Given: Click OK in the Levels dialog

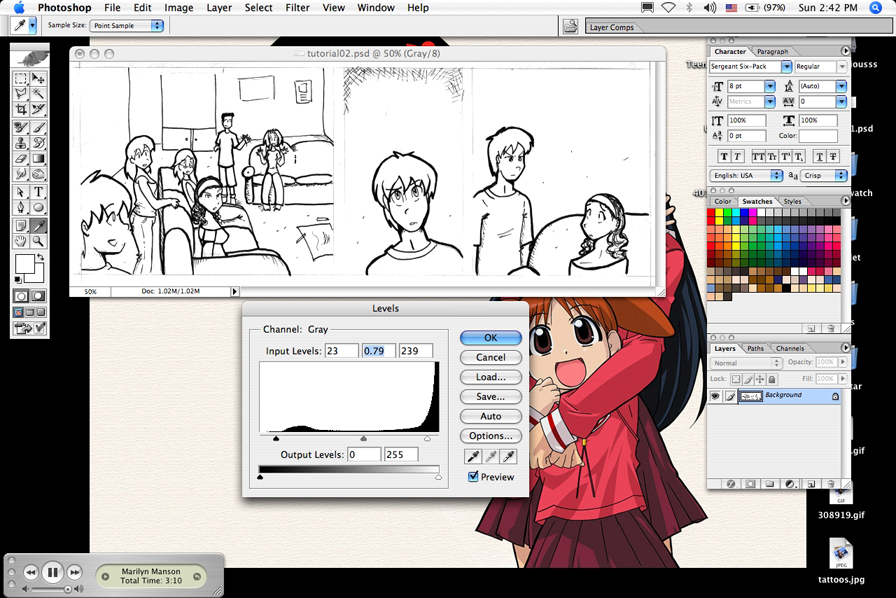Looking at the screenshot, I should [x=490, y=338].
